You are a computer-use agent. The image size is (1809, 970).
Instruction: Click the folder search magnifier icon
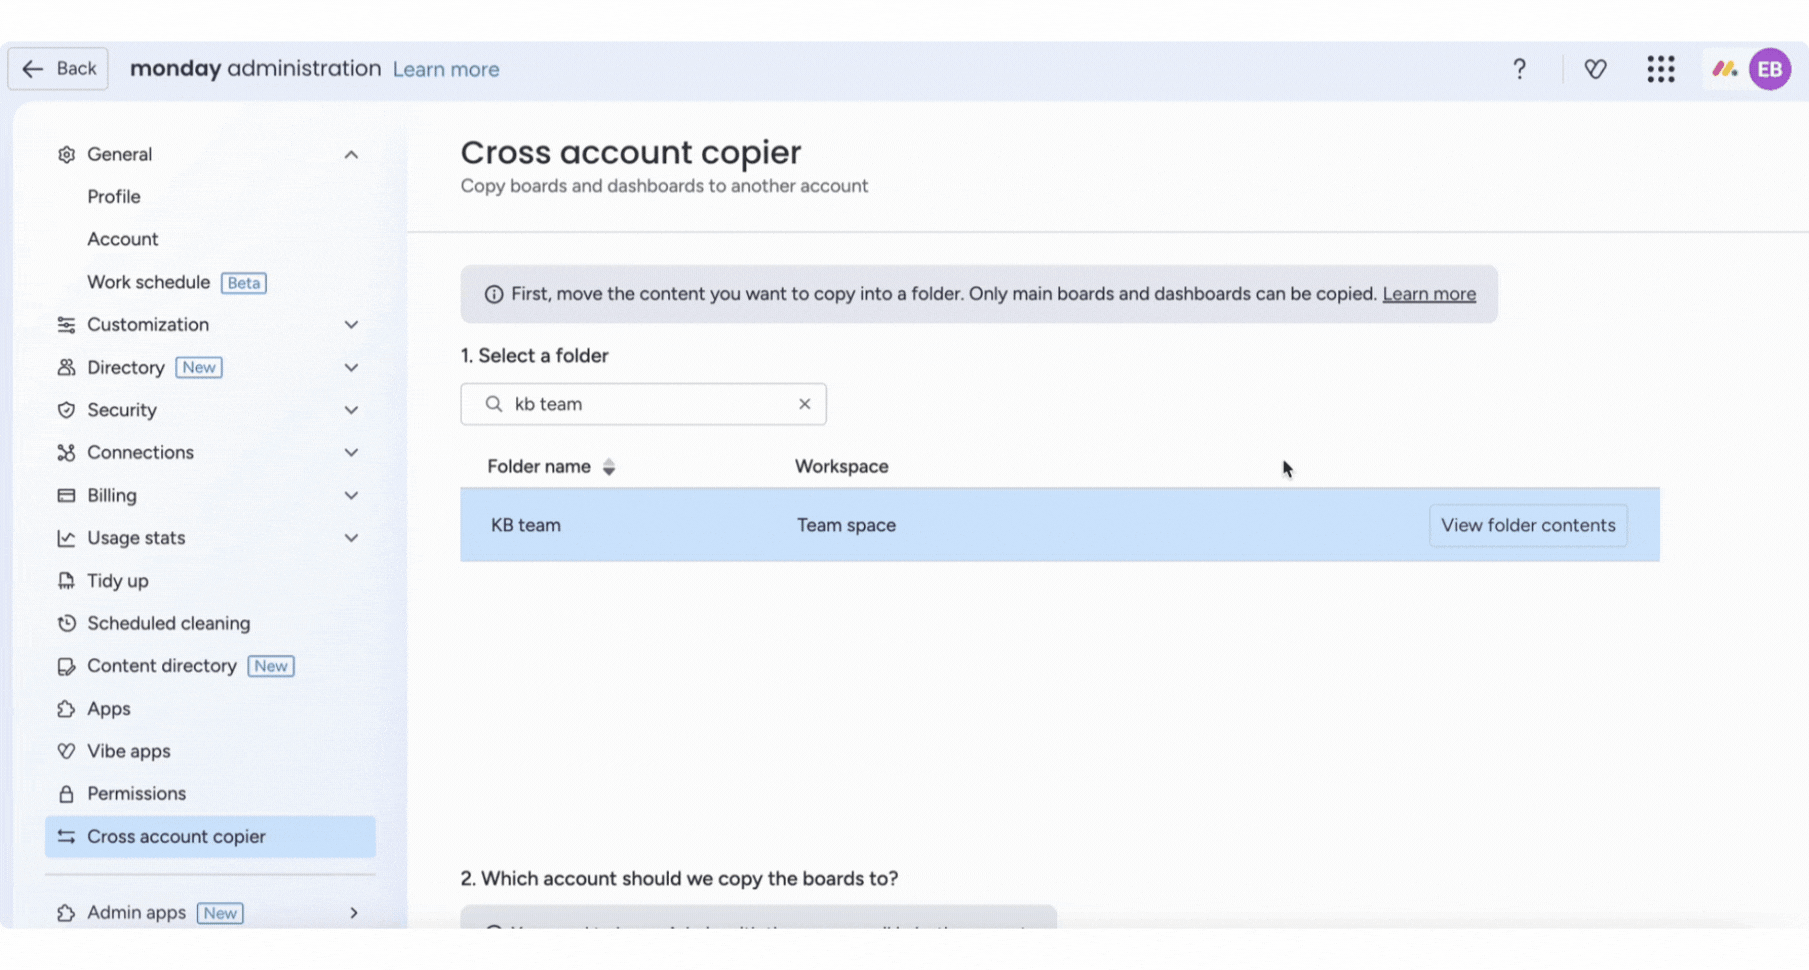click(x=494, y=404)
